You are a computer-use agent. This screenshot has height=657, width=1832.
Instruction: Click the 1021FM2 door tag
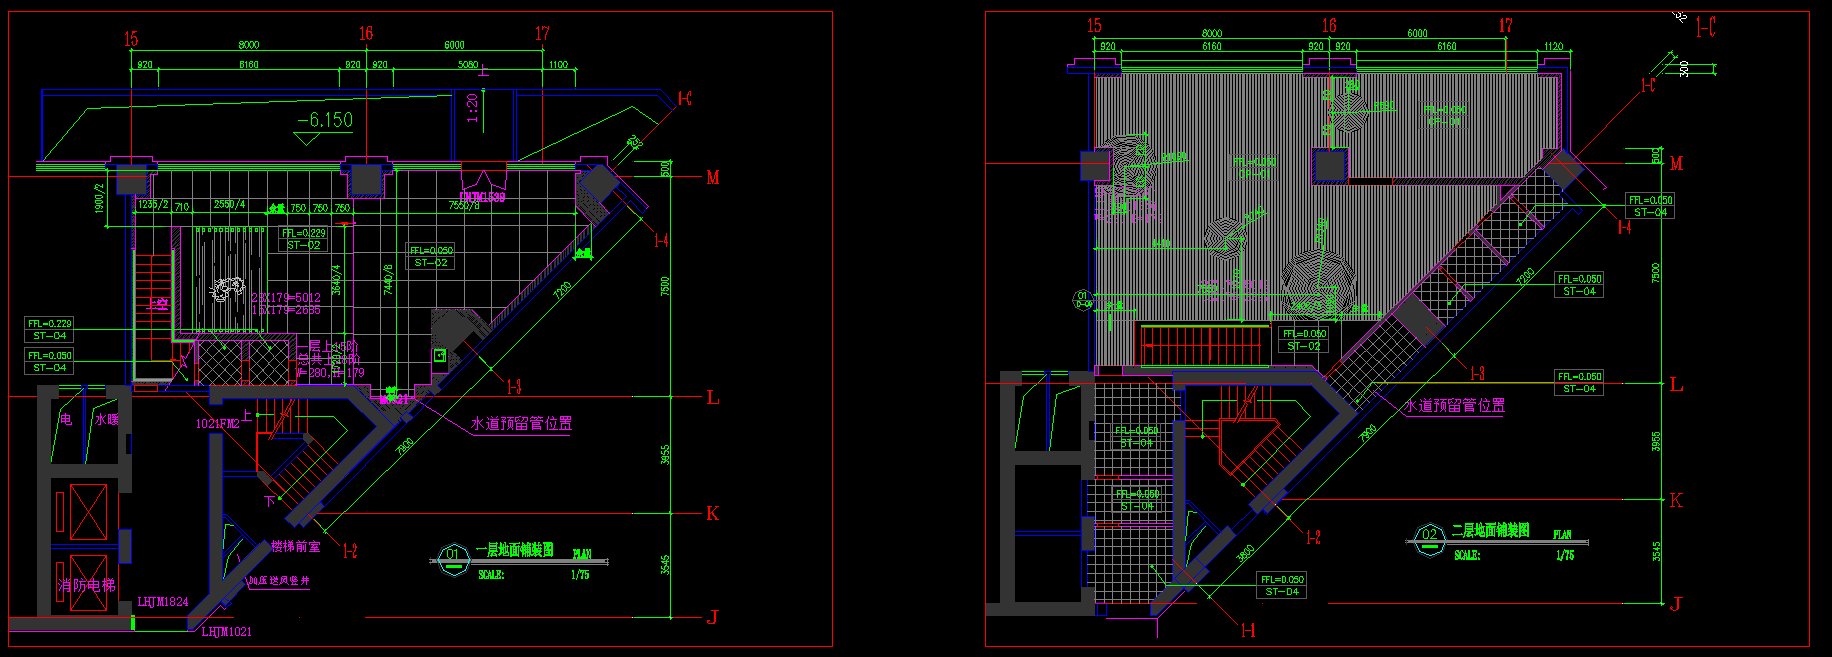click(x=218, y=424)
